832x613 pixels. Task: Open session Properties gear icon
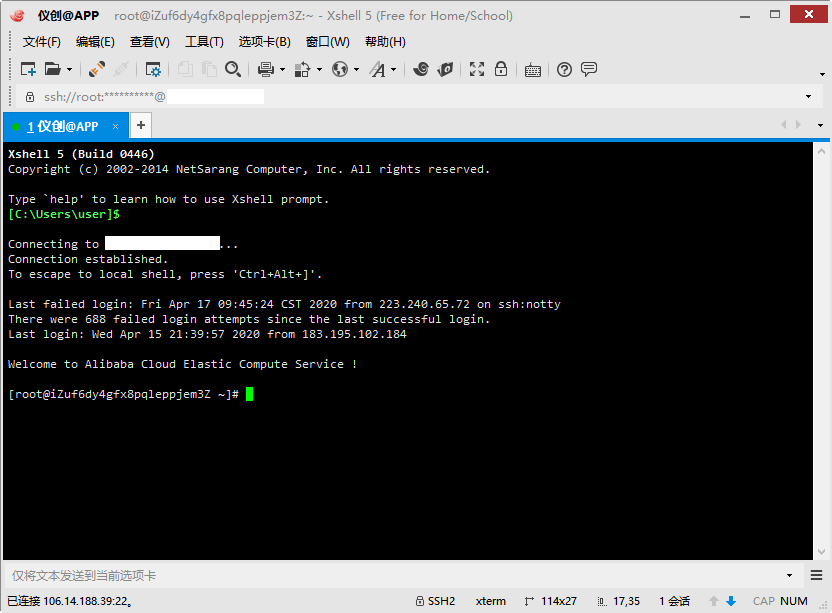click(153, 69)
